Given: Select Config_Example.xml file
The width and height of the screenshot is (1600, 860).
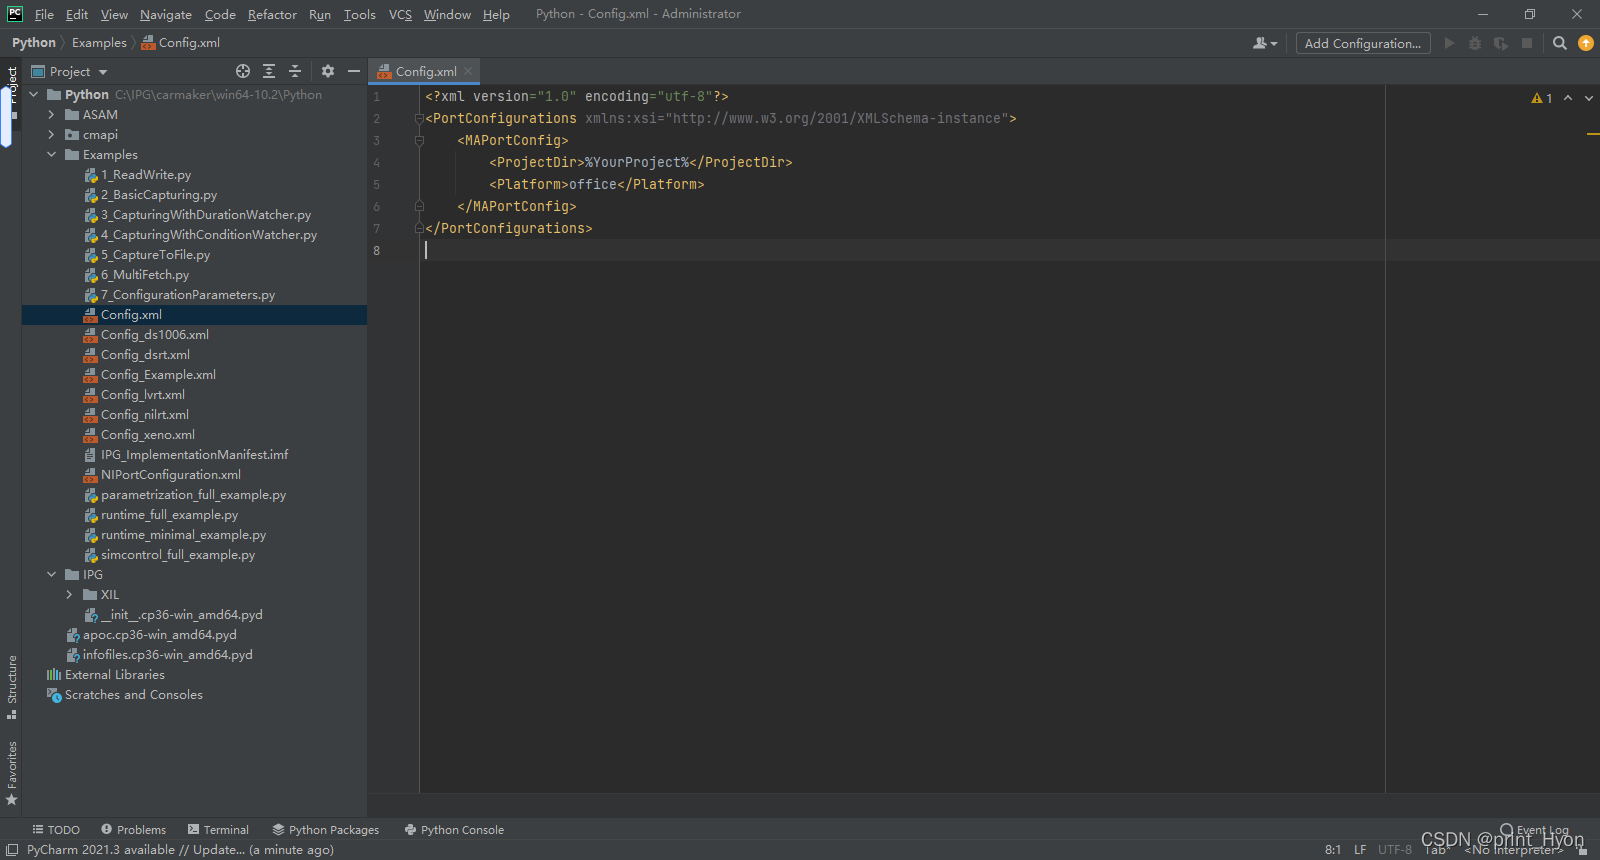Looking at the screenshot, I should tap(158, 375).
